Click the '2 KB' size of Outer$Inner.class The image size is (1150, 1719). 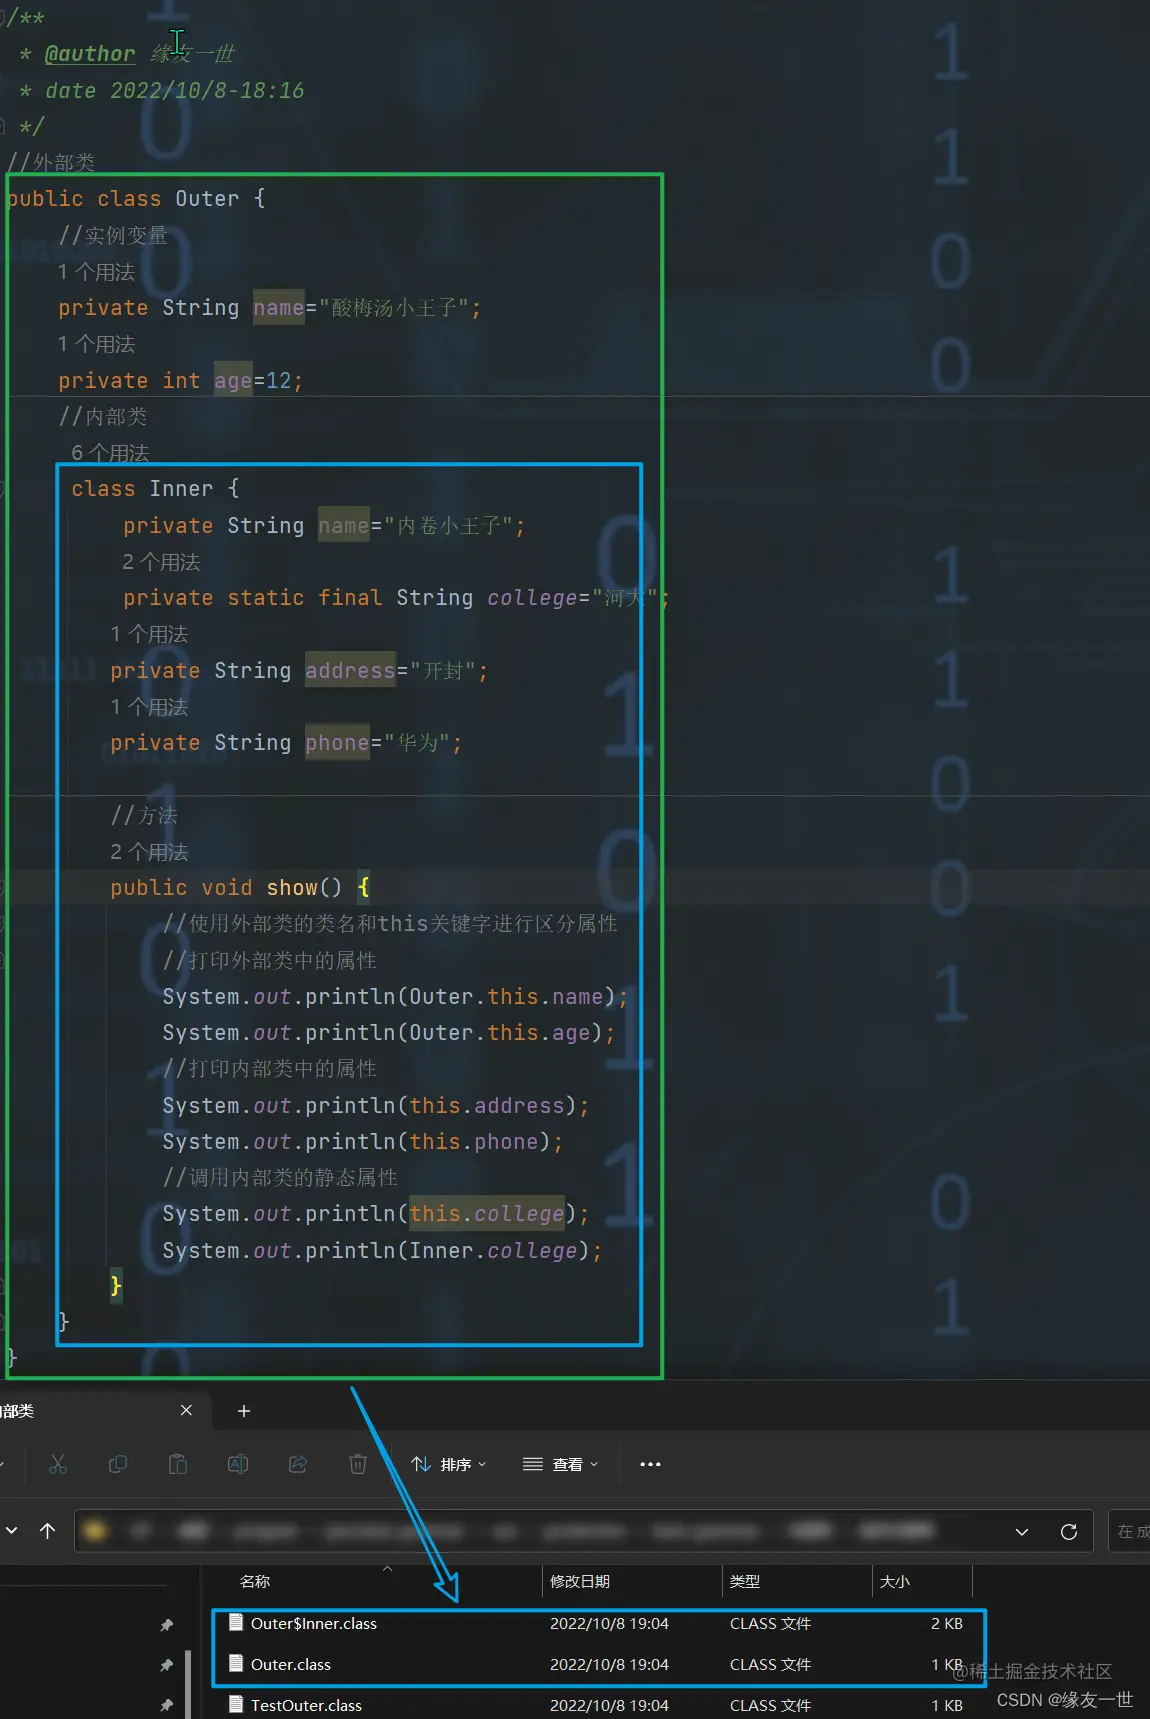tap(947, 1623)
